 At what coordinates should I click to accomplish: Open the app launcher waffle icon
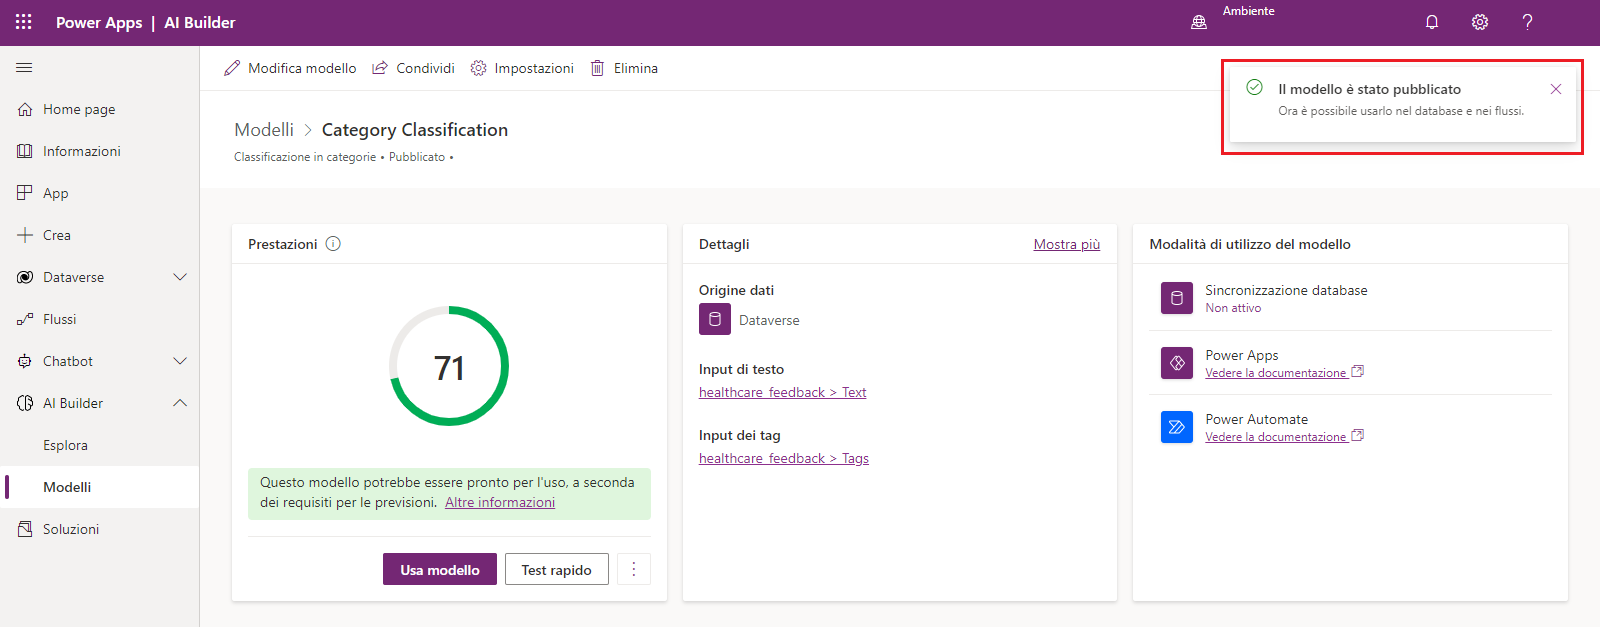click(24, 22)
